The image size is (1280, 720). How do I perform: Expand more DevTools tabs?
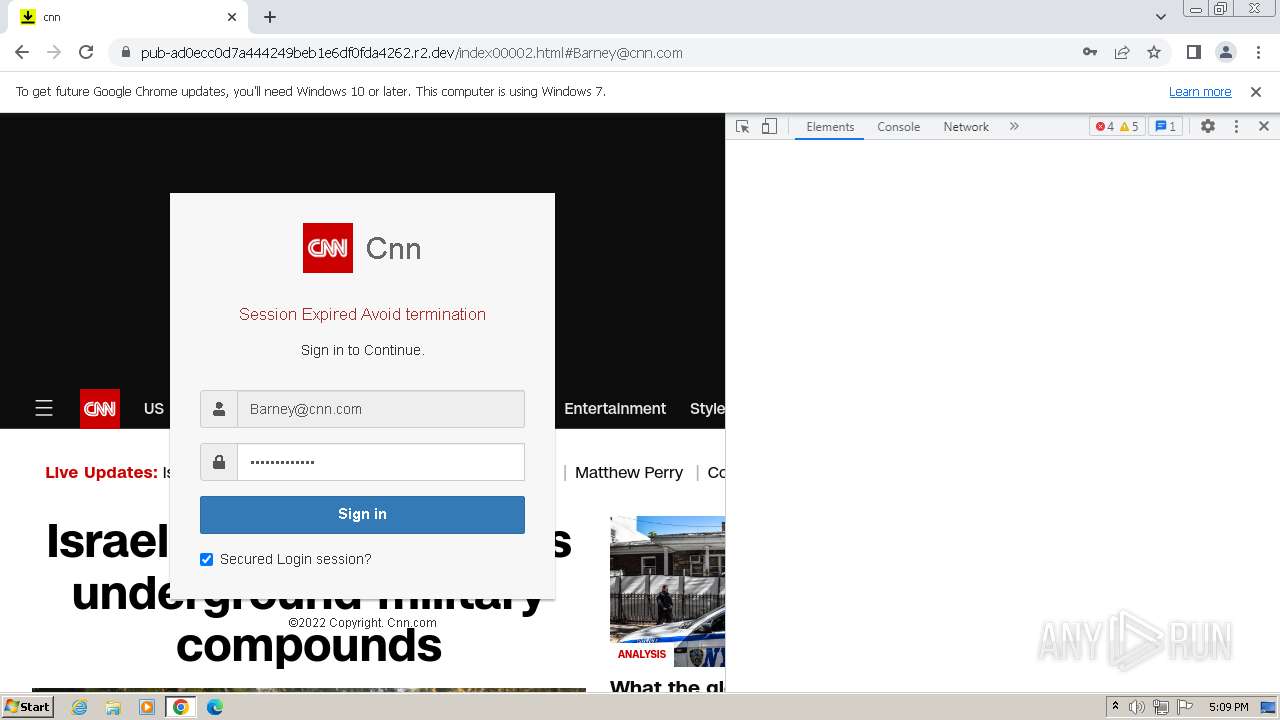(1014, 127)
